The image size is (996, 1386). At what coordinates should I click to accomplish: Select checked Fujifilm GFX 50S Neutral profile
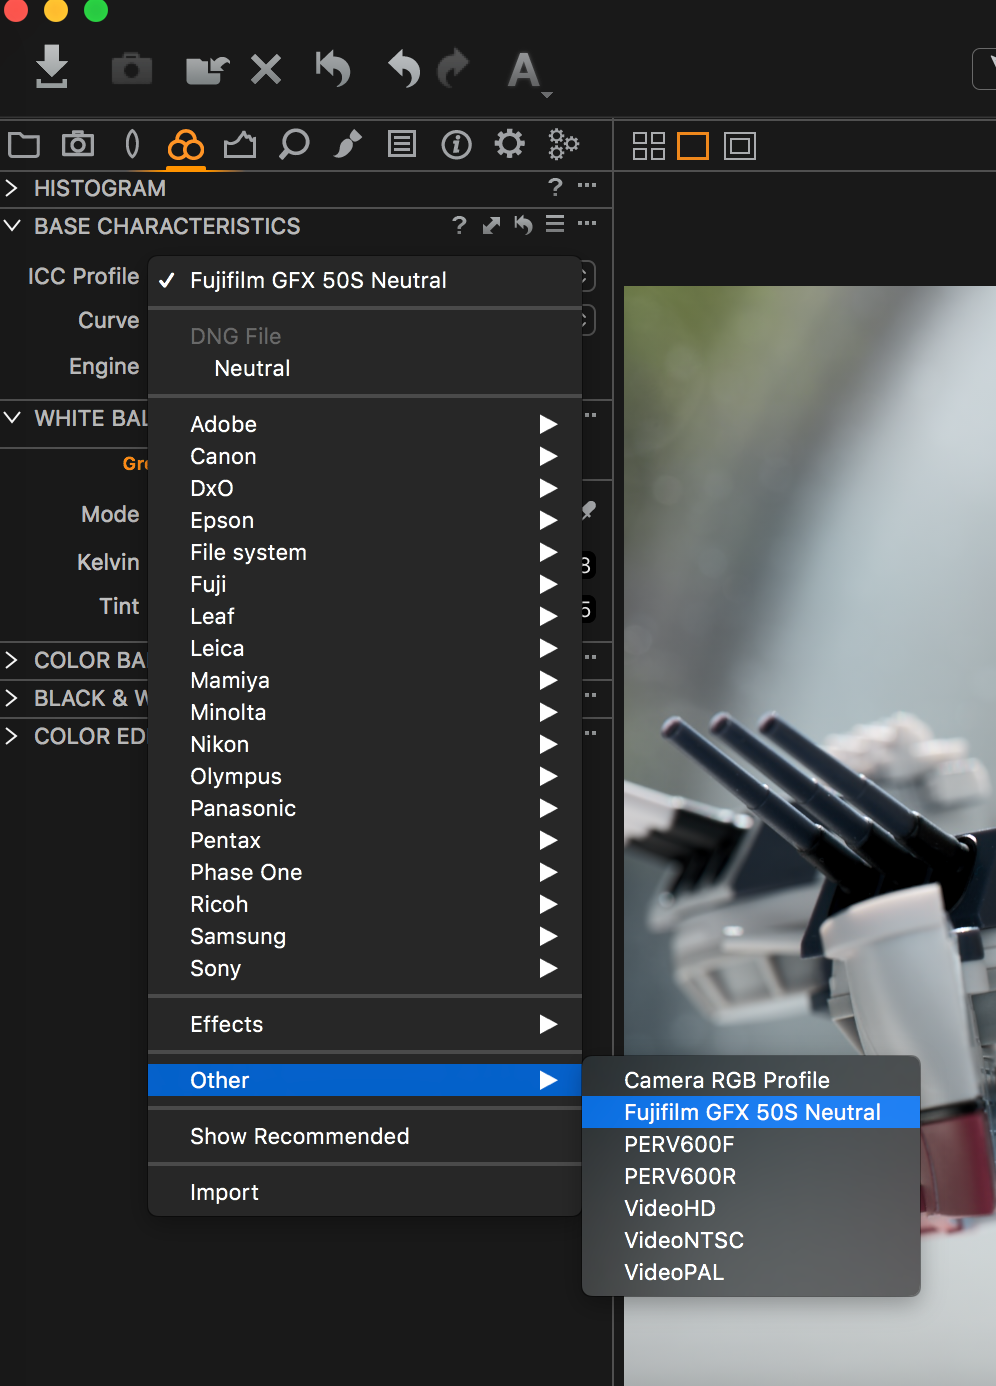[x=365, y=280]
